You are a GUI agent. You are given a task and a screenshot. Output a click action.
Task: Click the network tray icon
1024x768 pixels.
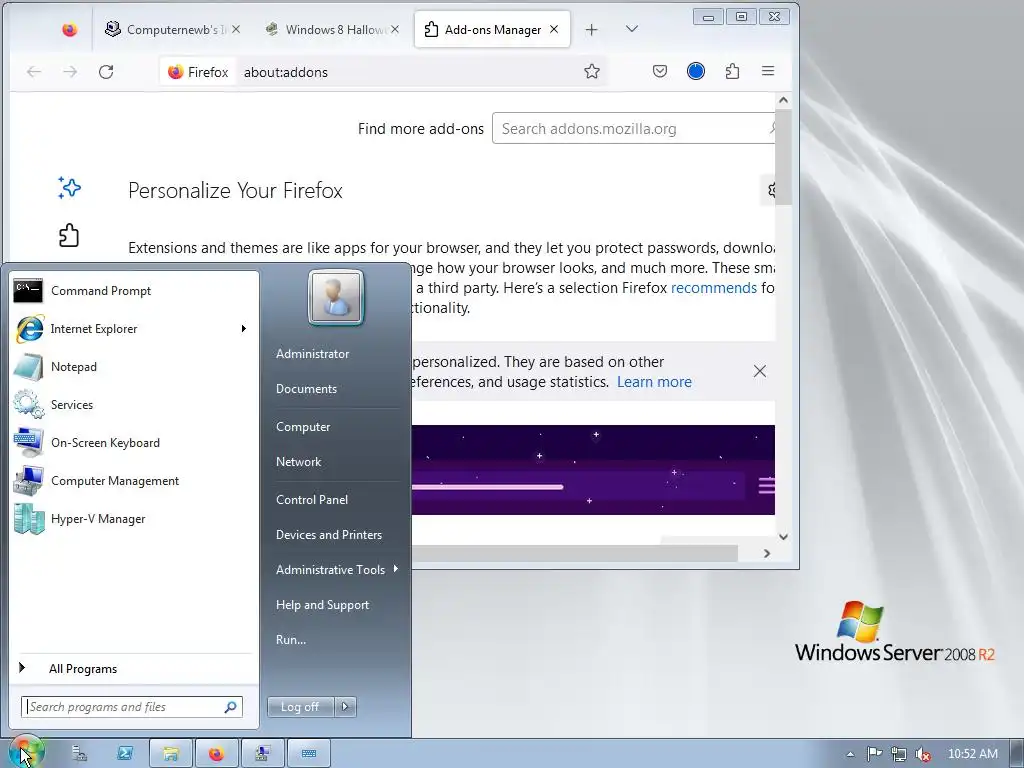pyautogui.click(x=899, y=754)
